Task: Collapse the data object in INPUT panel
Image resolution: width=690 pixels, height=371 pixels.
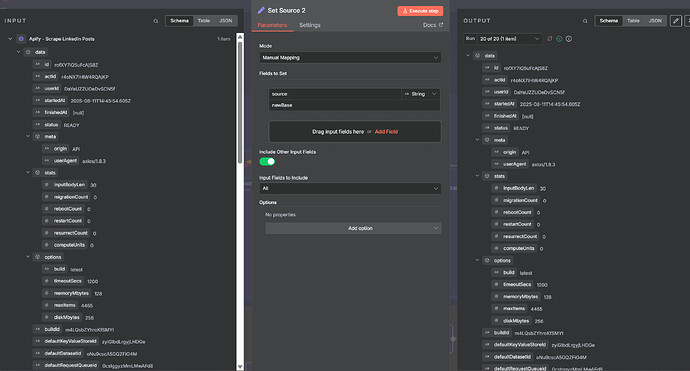Action: (x=18, y=52)
